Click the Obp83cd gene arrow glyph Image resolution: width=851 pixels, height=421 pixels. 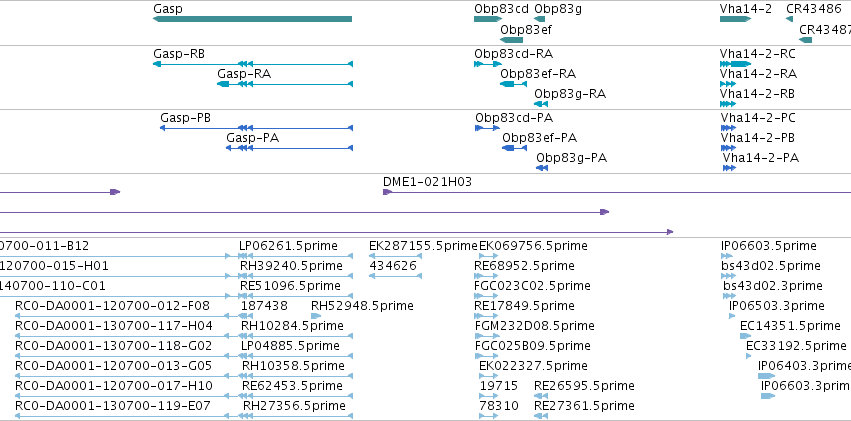(x=488, y=19)
